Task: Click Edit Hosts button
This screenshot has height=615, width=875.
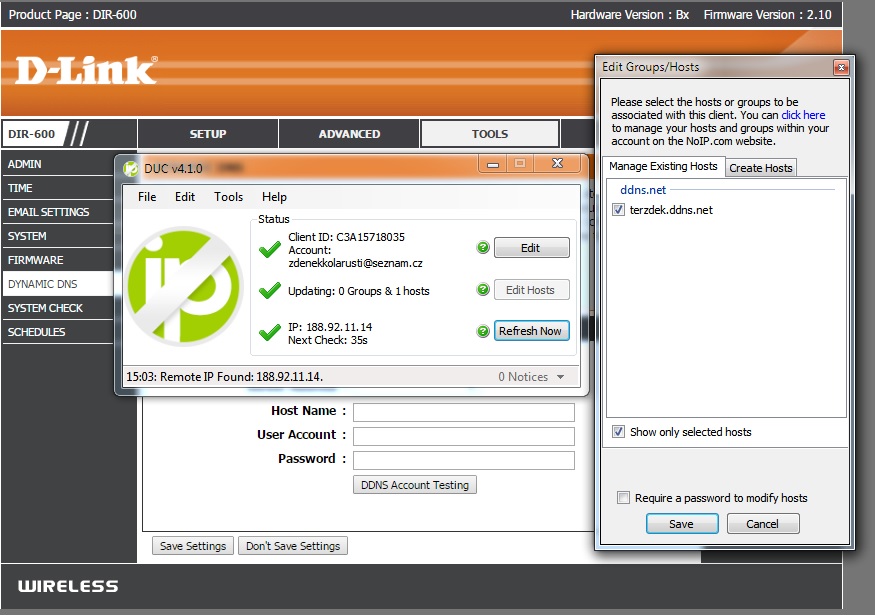Action: click(x=531, y=290)
